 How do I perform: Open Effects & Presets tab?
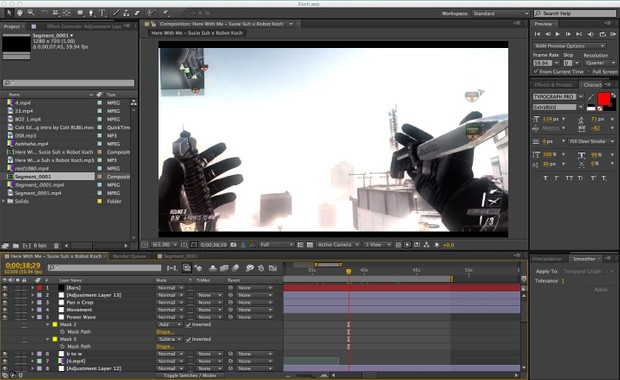pyautogui.click(x=553, y=85)
